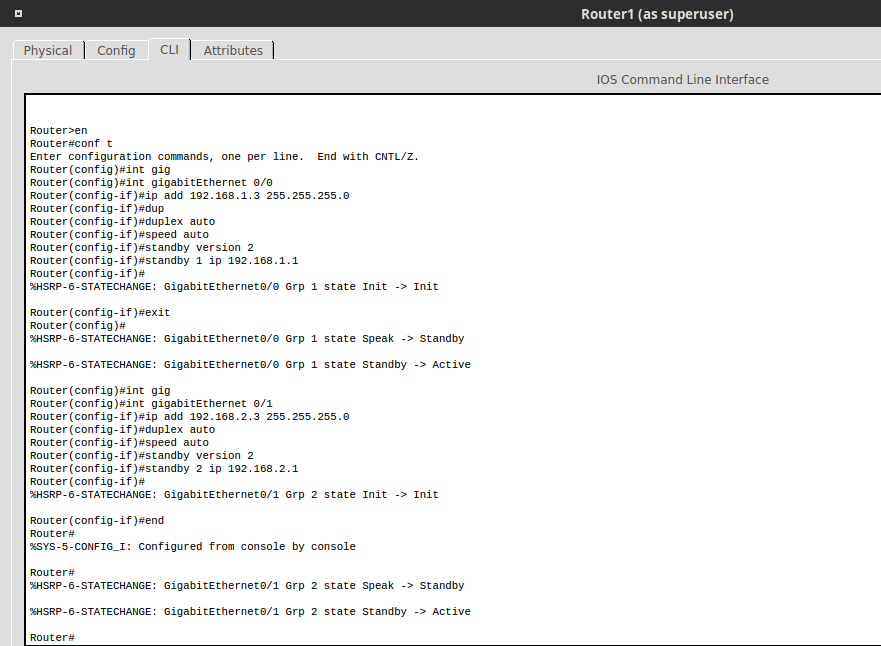Click the 'Standby -> Active' message for Grp 2
Screen dimensions: 881x646
250,611
